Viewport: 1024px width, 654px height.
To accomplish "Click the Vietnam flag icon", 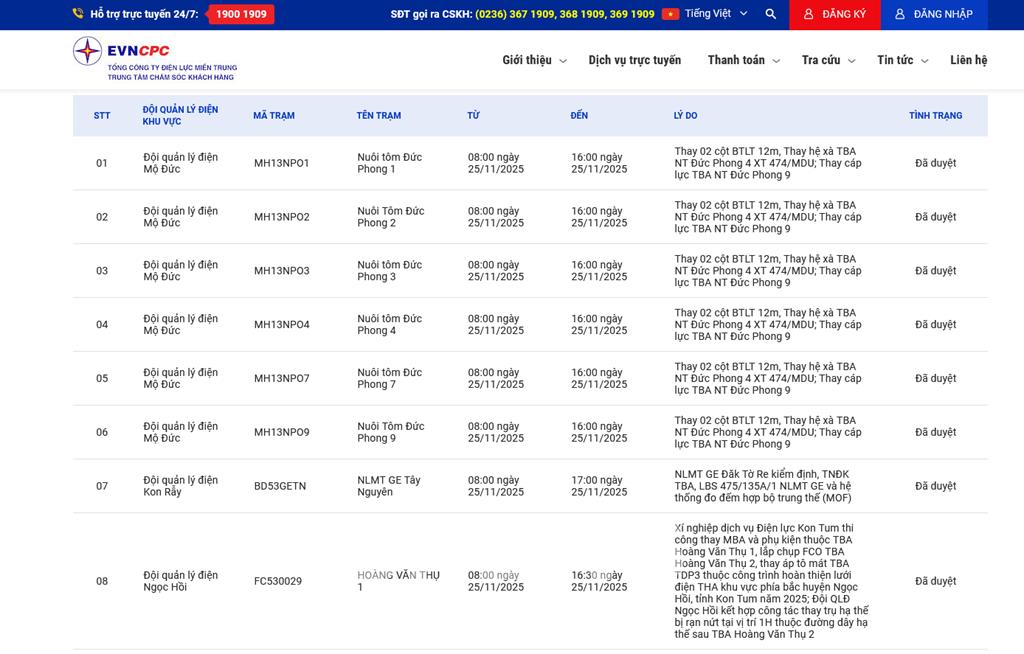I will 670,14.
